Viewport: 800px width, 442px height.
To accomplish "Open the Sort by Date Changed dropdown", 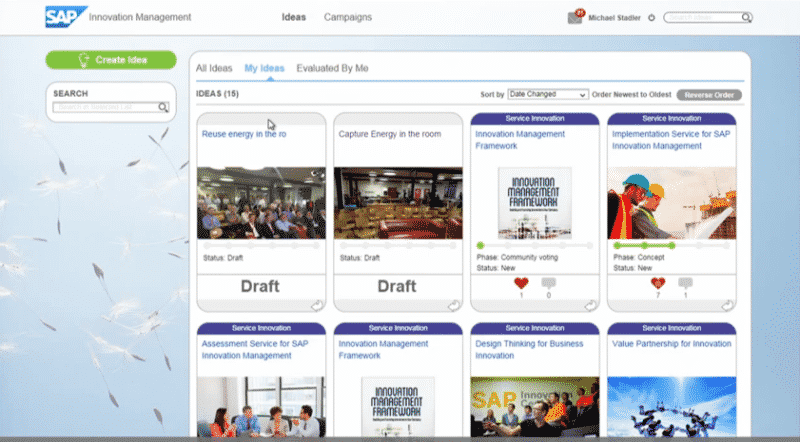I will point(547,94).
